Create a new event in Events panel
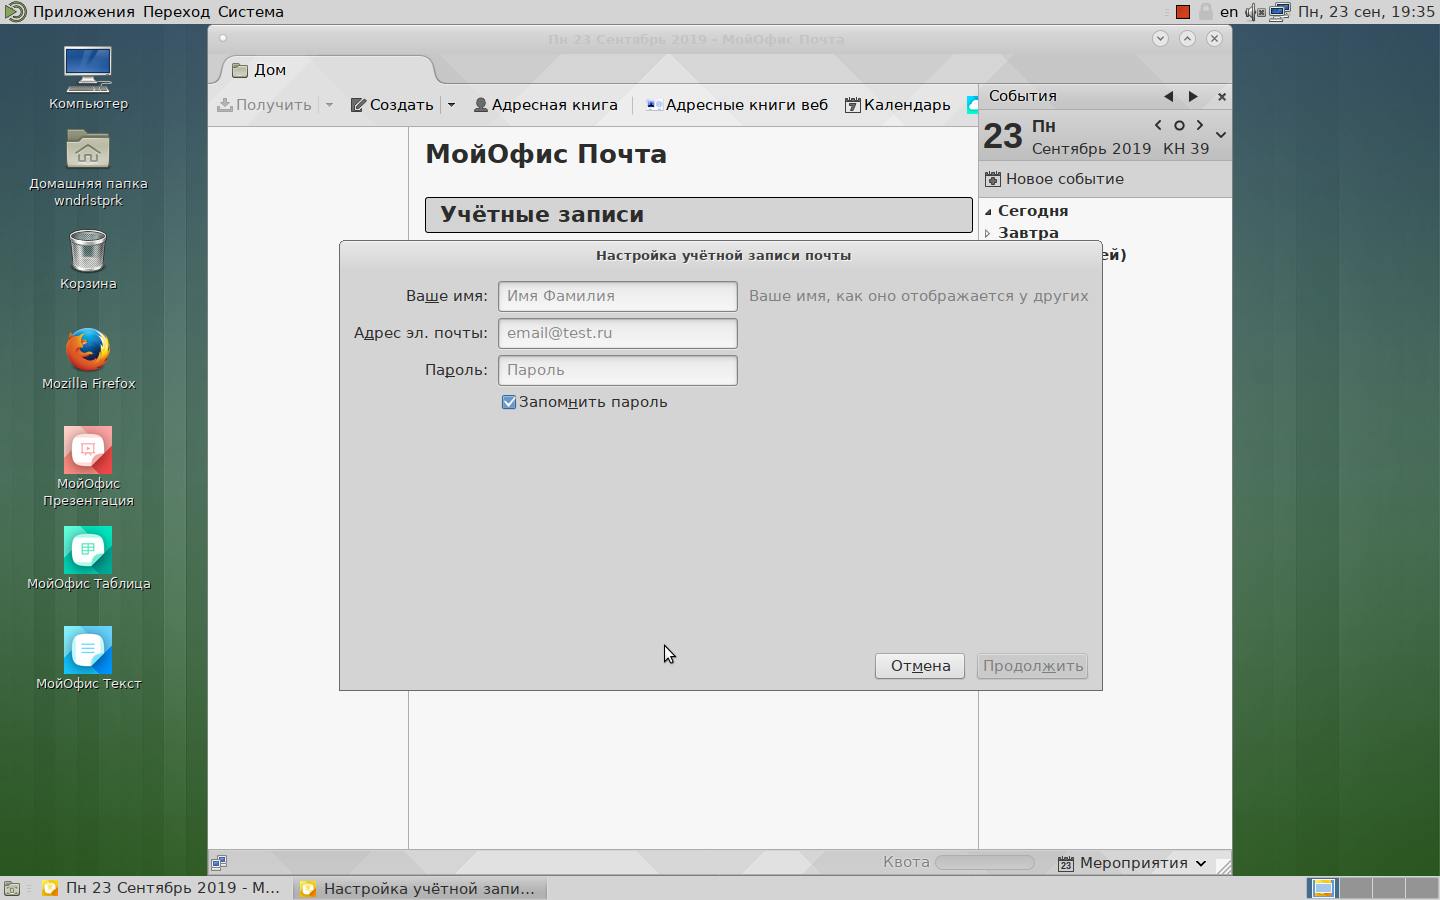Screen dimensions: 1440x900 point(1054,179)
